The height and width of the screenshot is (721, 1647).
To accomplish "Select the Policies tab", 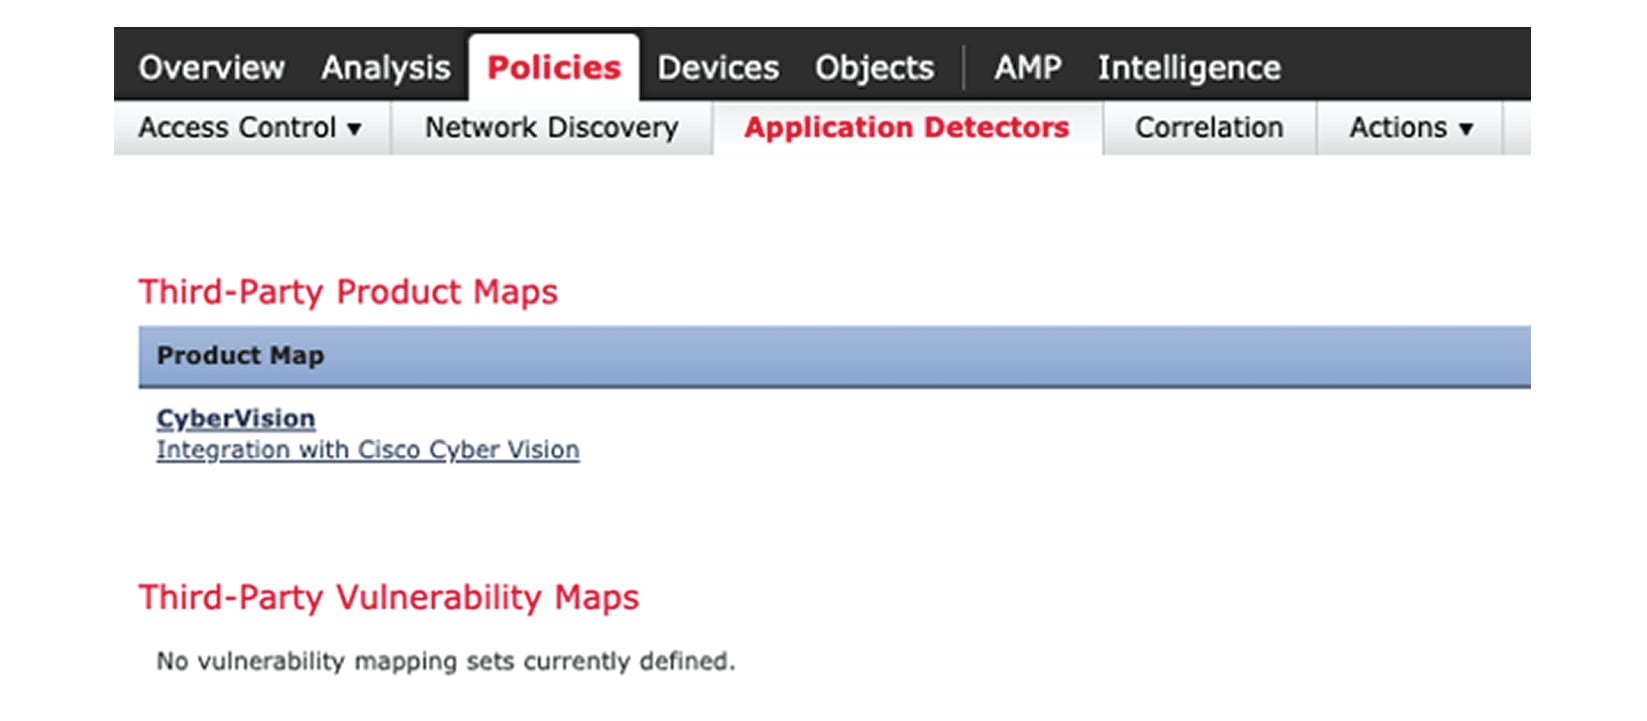I will point(554,67).
